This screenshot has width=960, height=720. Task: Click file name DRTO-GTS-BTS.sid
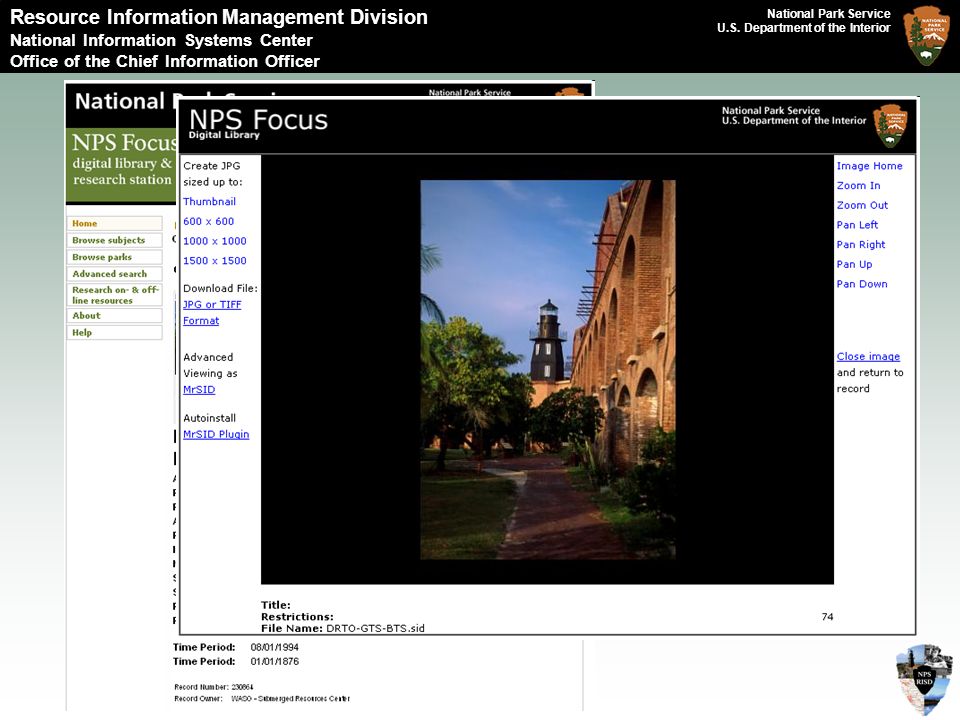375,628
